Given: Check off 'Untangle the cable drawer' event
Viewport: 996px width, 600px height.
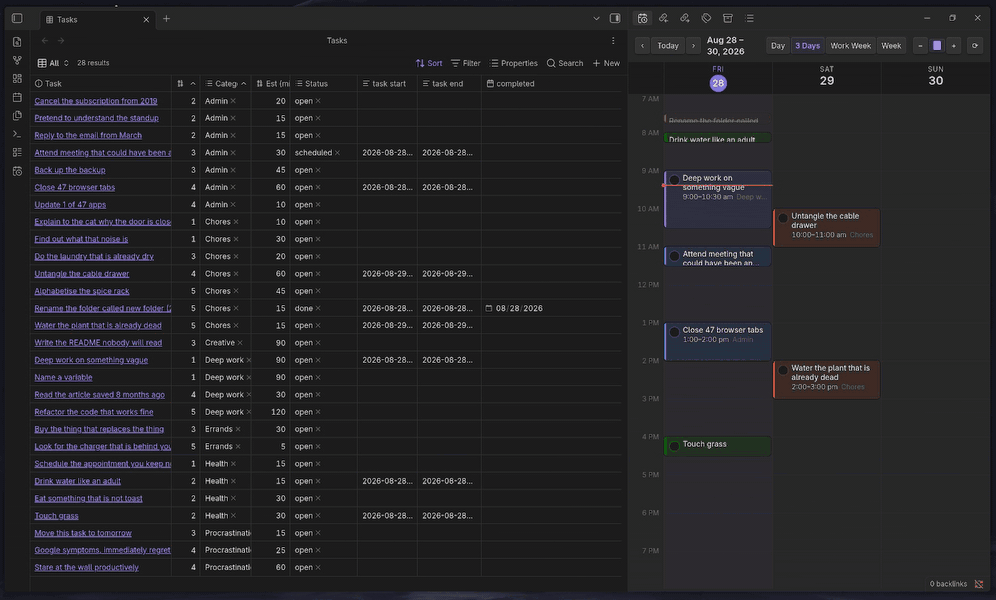Looking at the screenshot, I should 783,218.
